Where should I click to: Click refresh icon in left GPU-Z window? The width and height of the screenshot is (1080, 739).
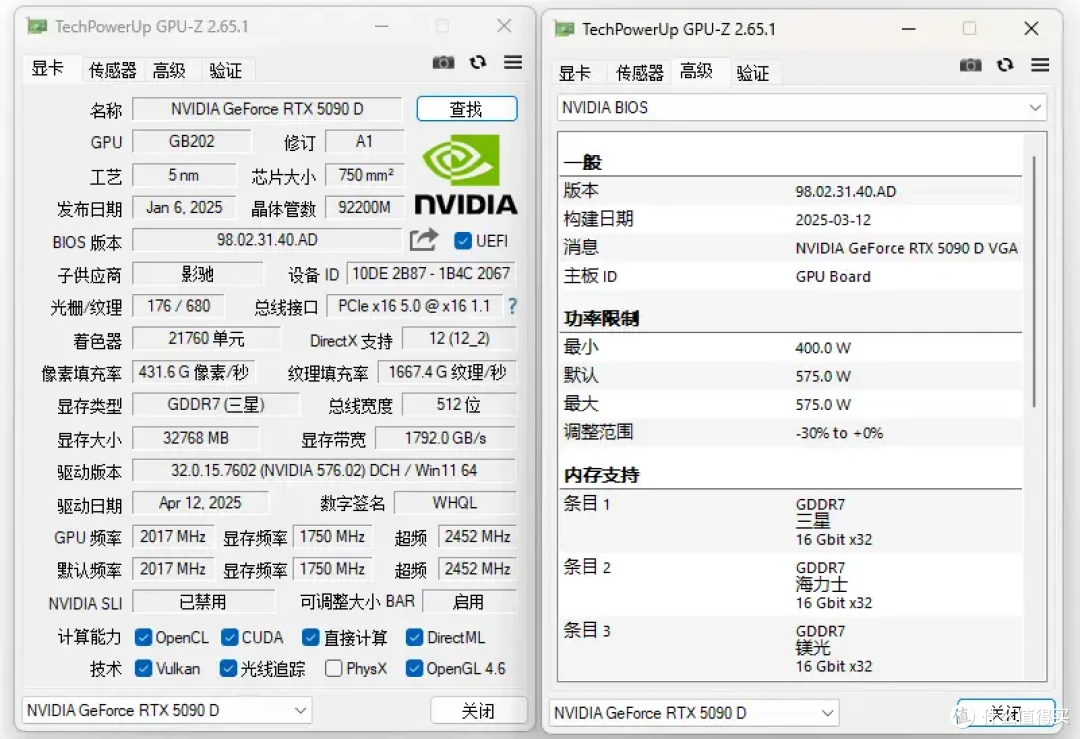click(x=478, y=63)
